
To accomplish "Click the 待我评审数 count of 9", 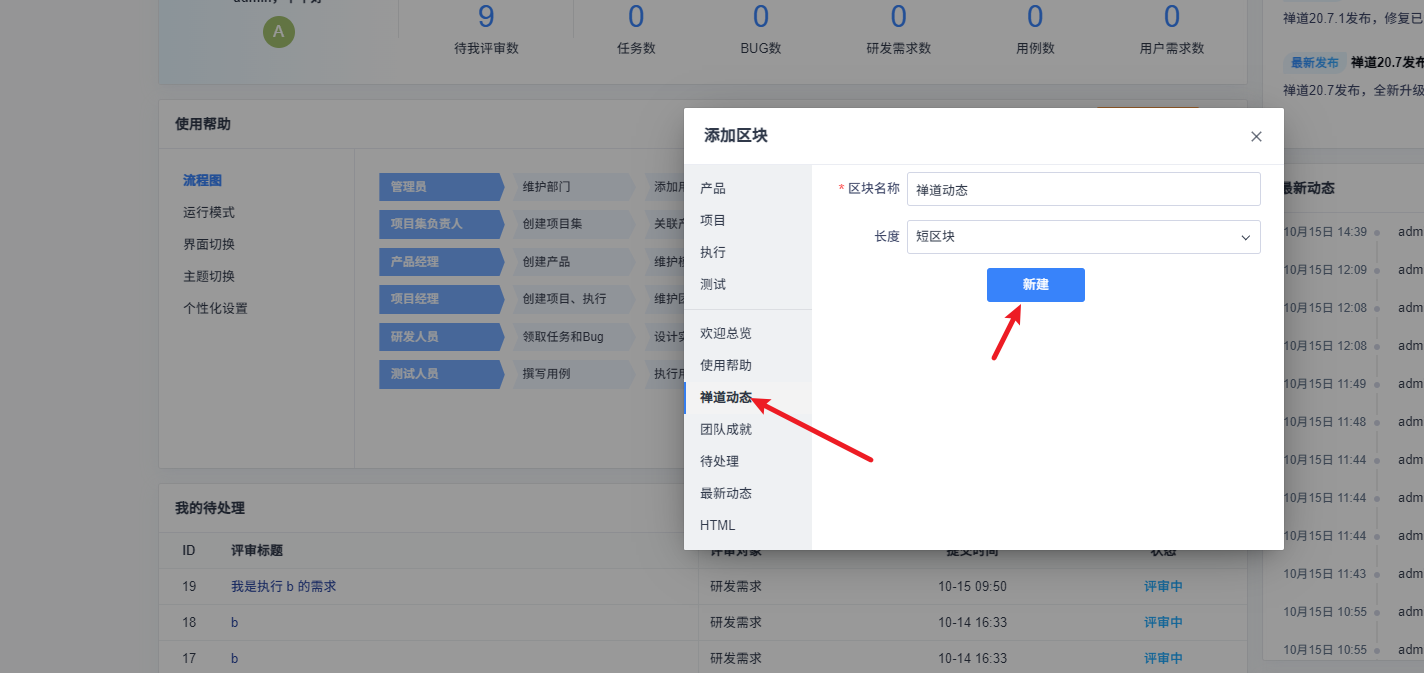I will [486, 17].
